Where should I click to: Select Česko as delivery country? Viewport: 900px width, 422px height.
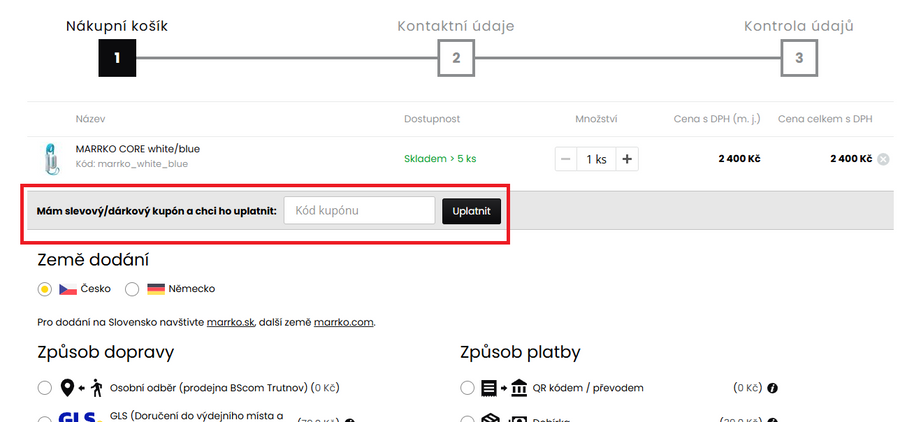[x=44, y=289]
